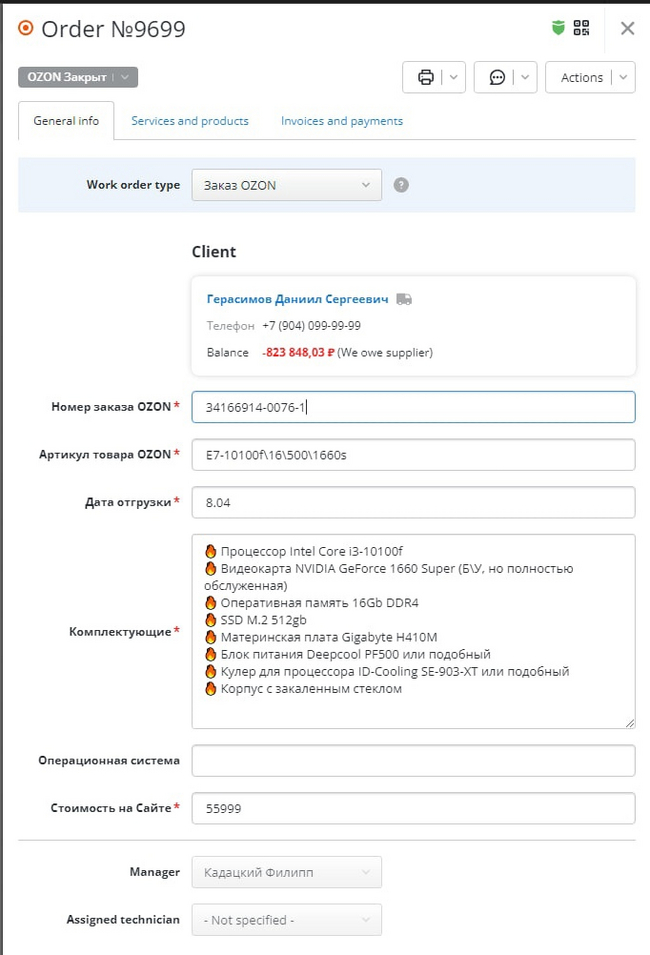Click the QR code icon
This screenshot has height=955, width=650.
coord(581,28)
